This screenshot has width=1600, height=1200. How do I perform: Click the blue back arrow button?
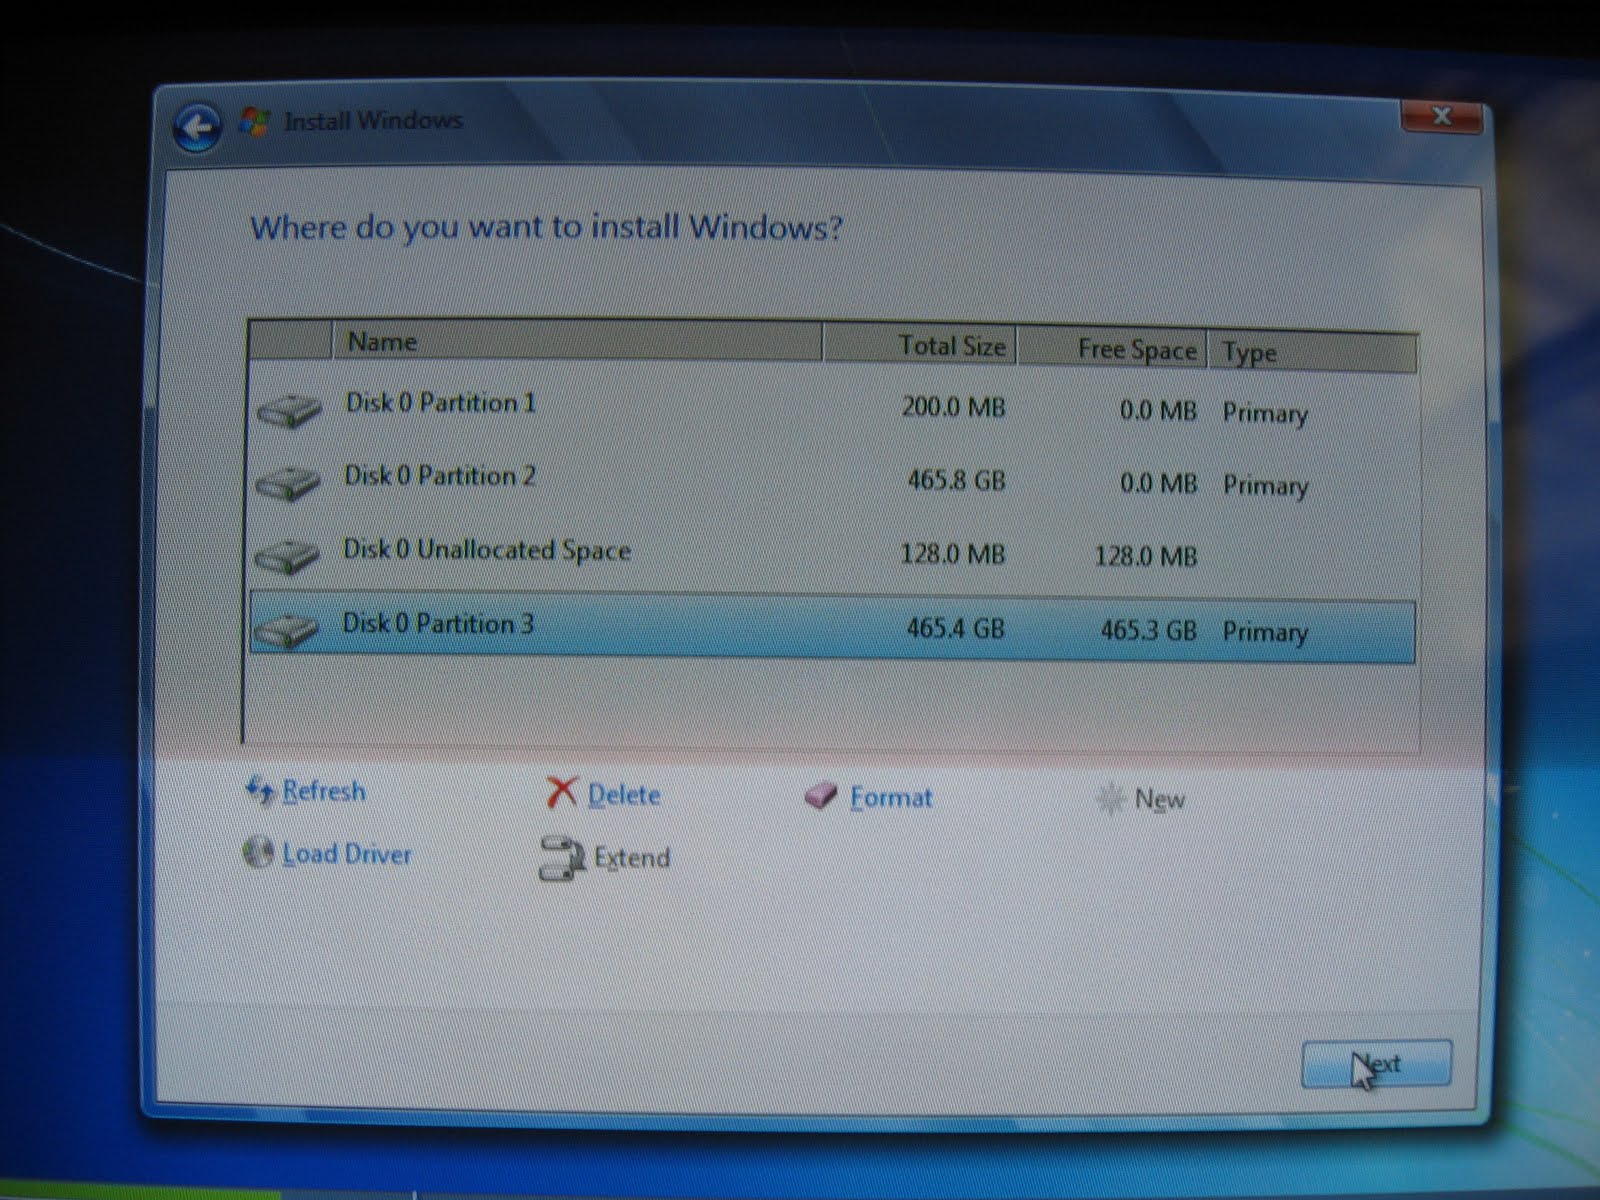[x=197, y=127]
